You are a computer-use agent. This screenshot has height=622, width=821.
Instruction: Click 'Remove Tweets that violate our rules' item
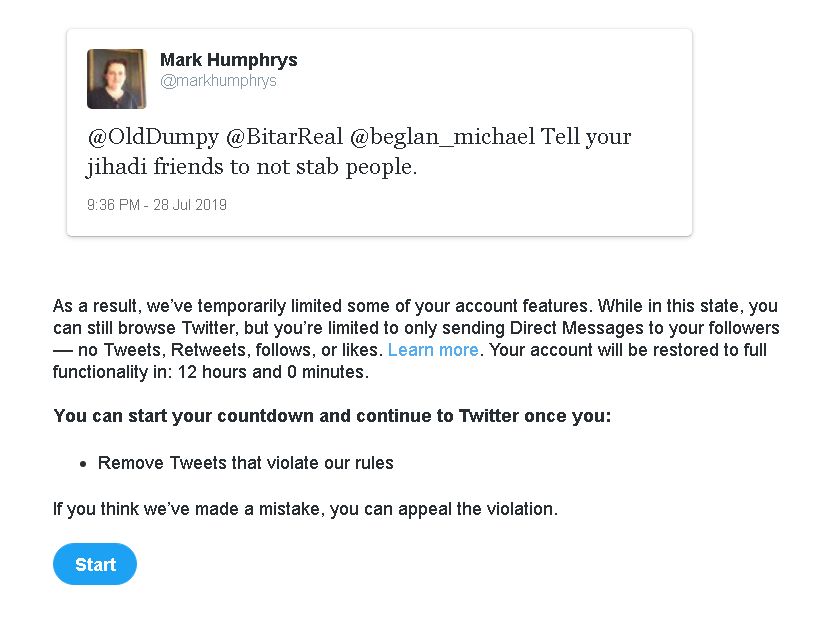click(246, 463)
